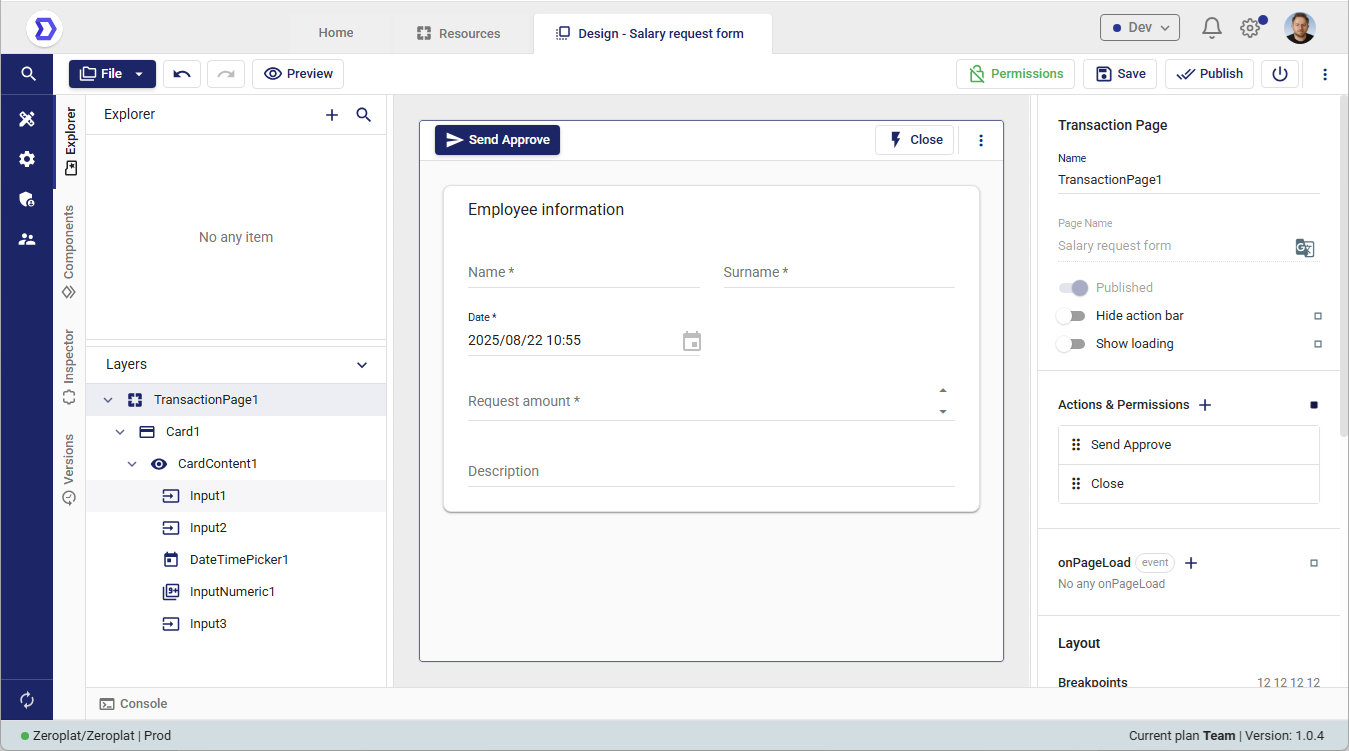Collapse Card1 in layers tree
This screenshot has width=1349, height=751.
click(120, 432)
